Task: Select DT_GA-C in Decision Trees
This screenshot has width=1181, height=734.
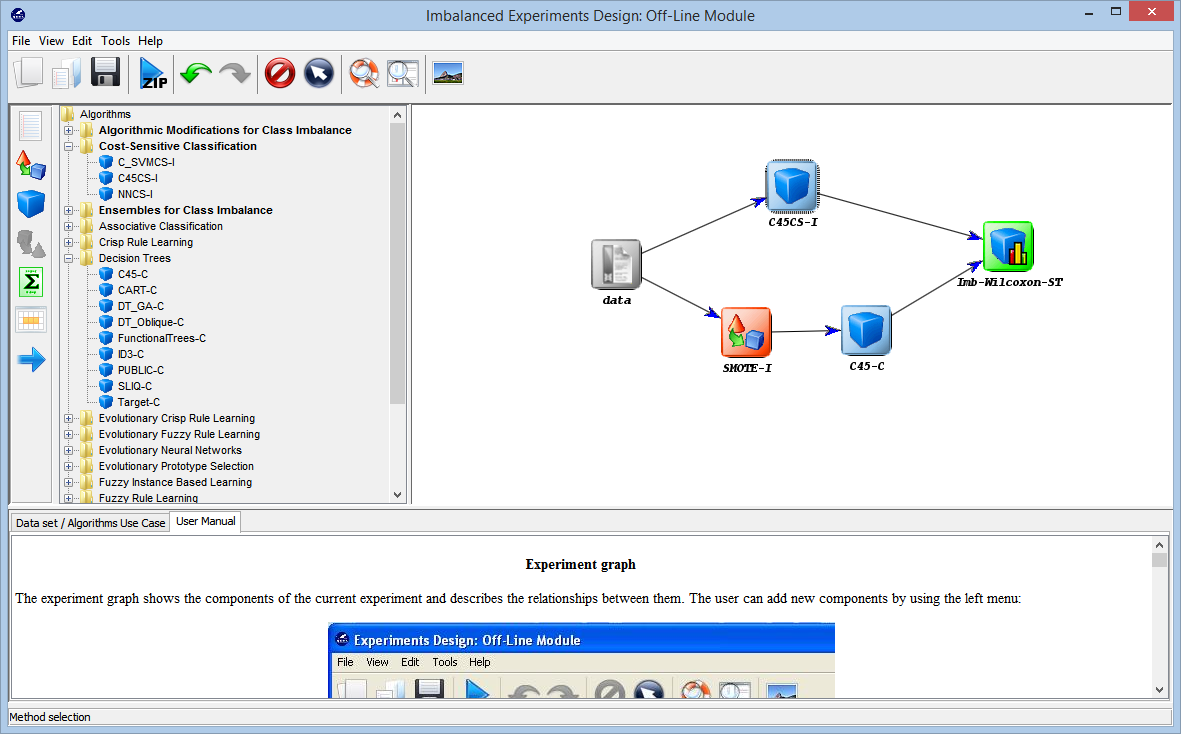Action: point(140,306)
